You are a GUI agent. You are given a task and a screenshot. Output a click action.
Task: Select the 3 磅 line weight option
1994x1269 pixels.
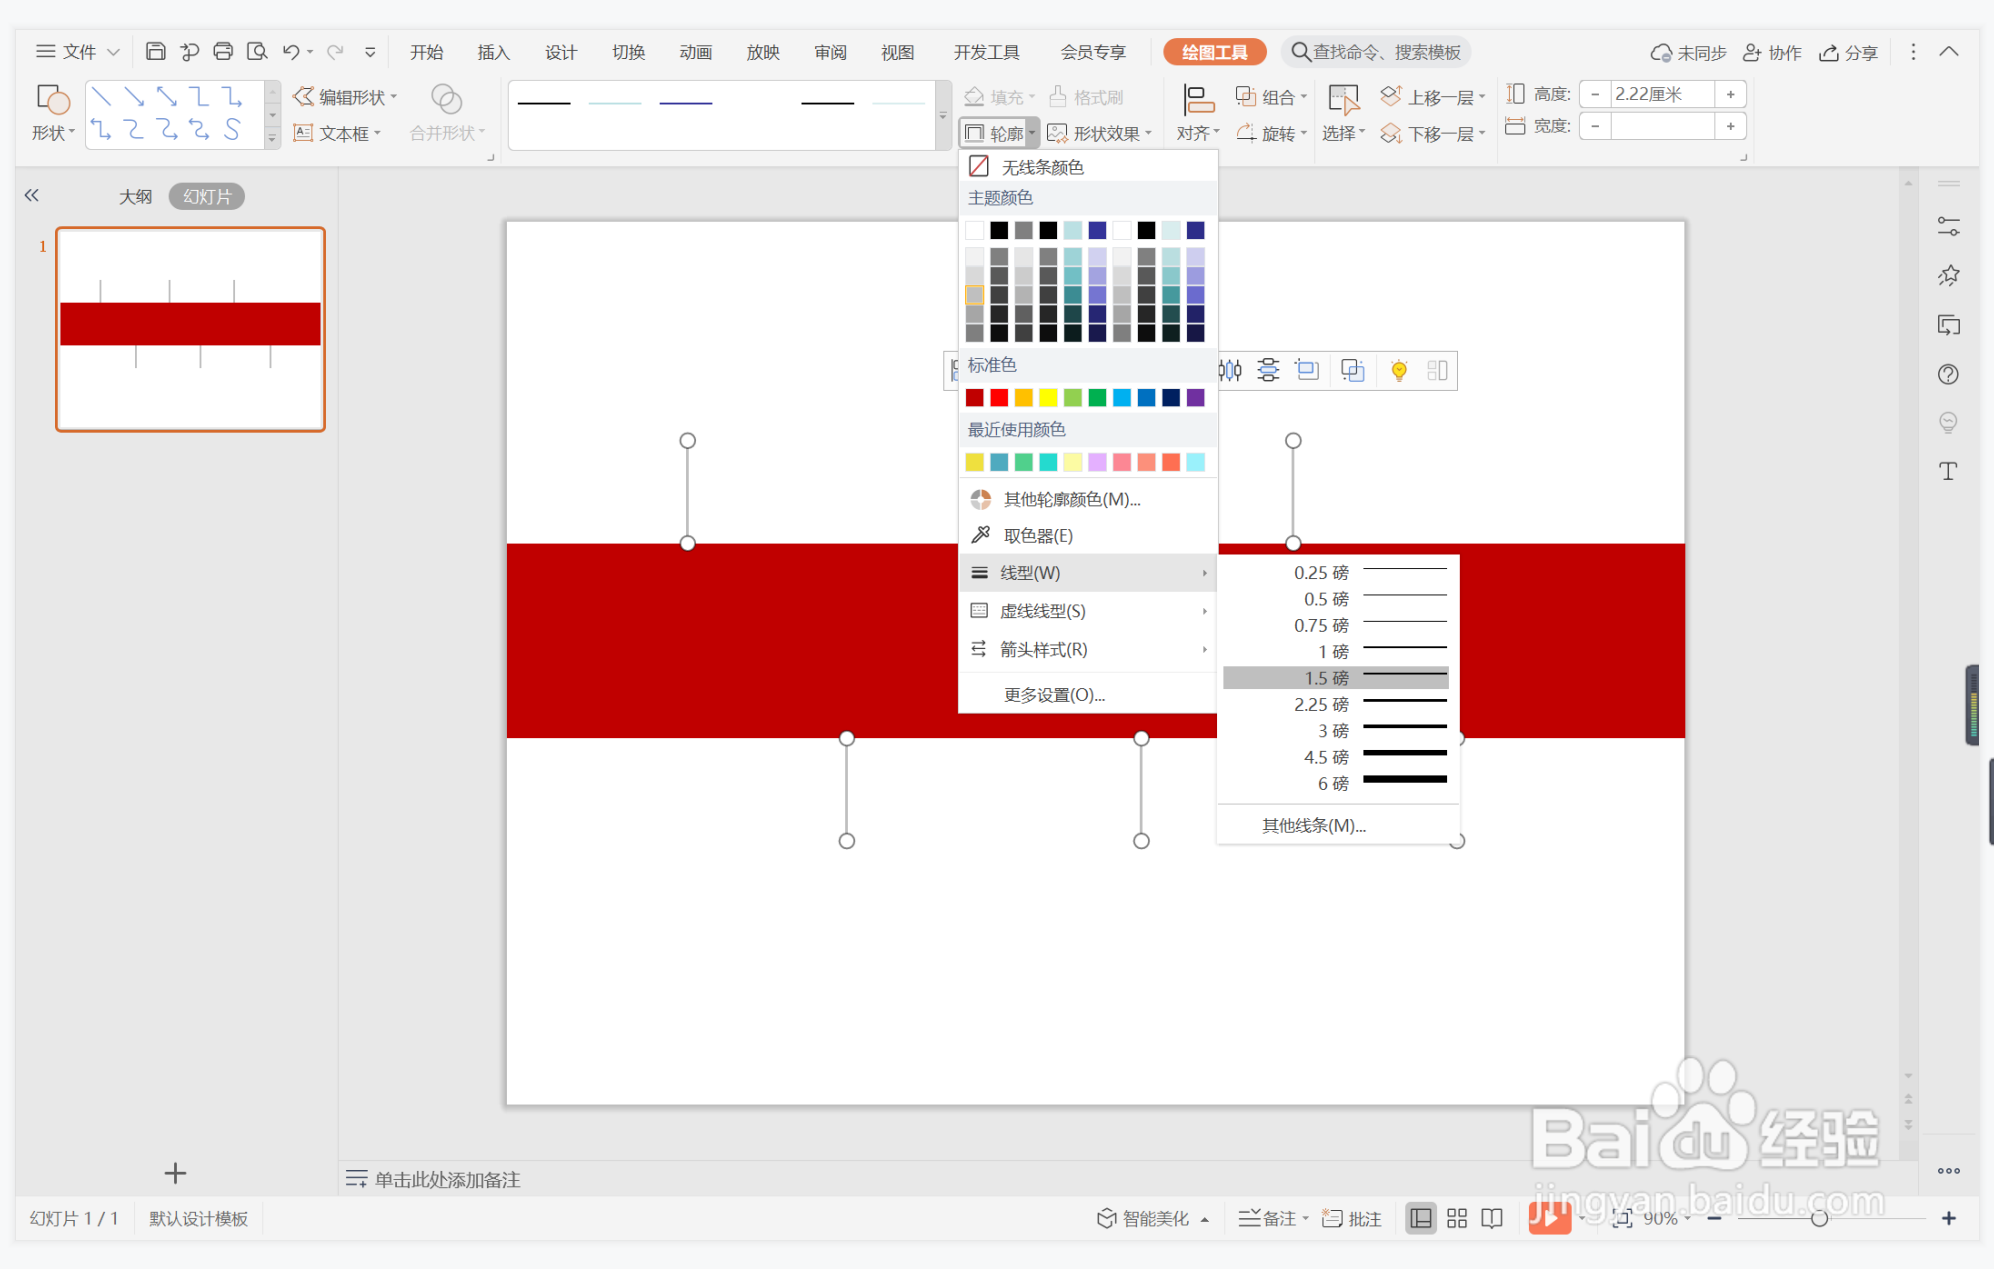tap(1336, 731)
